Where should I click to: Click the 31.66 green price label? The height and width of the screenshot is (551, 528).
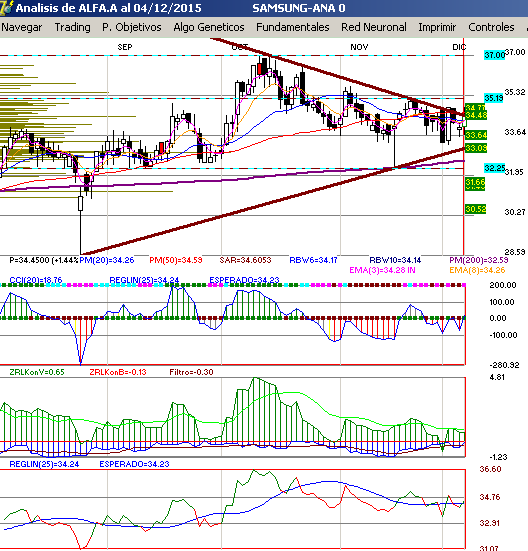[x=475, y=182]
